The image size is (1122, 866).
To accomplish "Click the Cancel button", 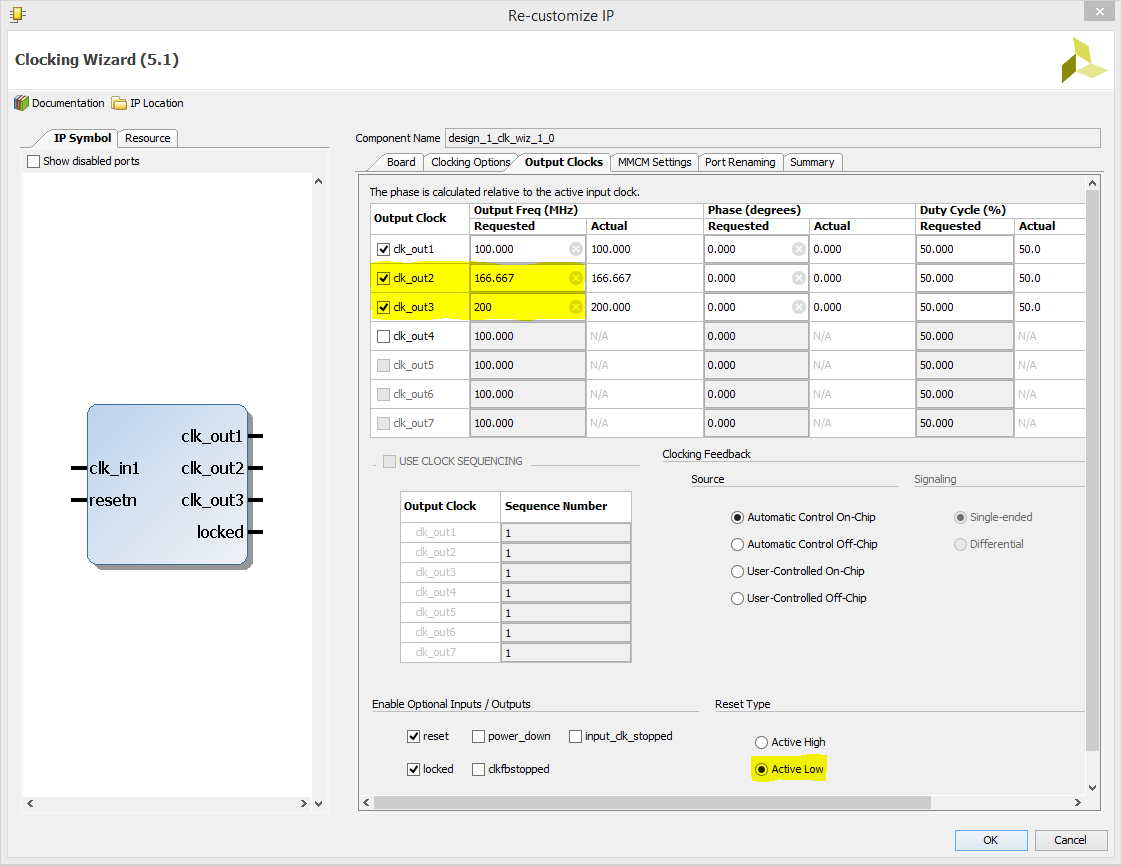I will click(1070, 840).
